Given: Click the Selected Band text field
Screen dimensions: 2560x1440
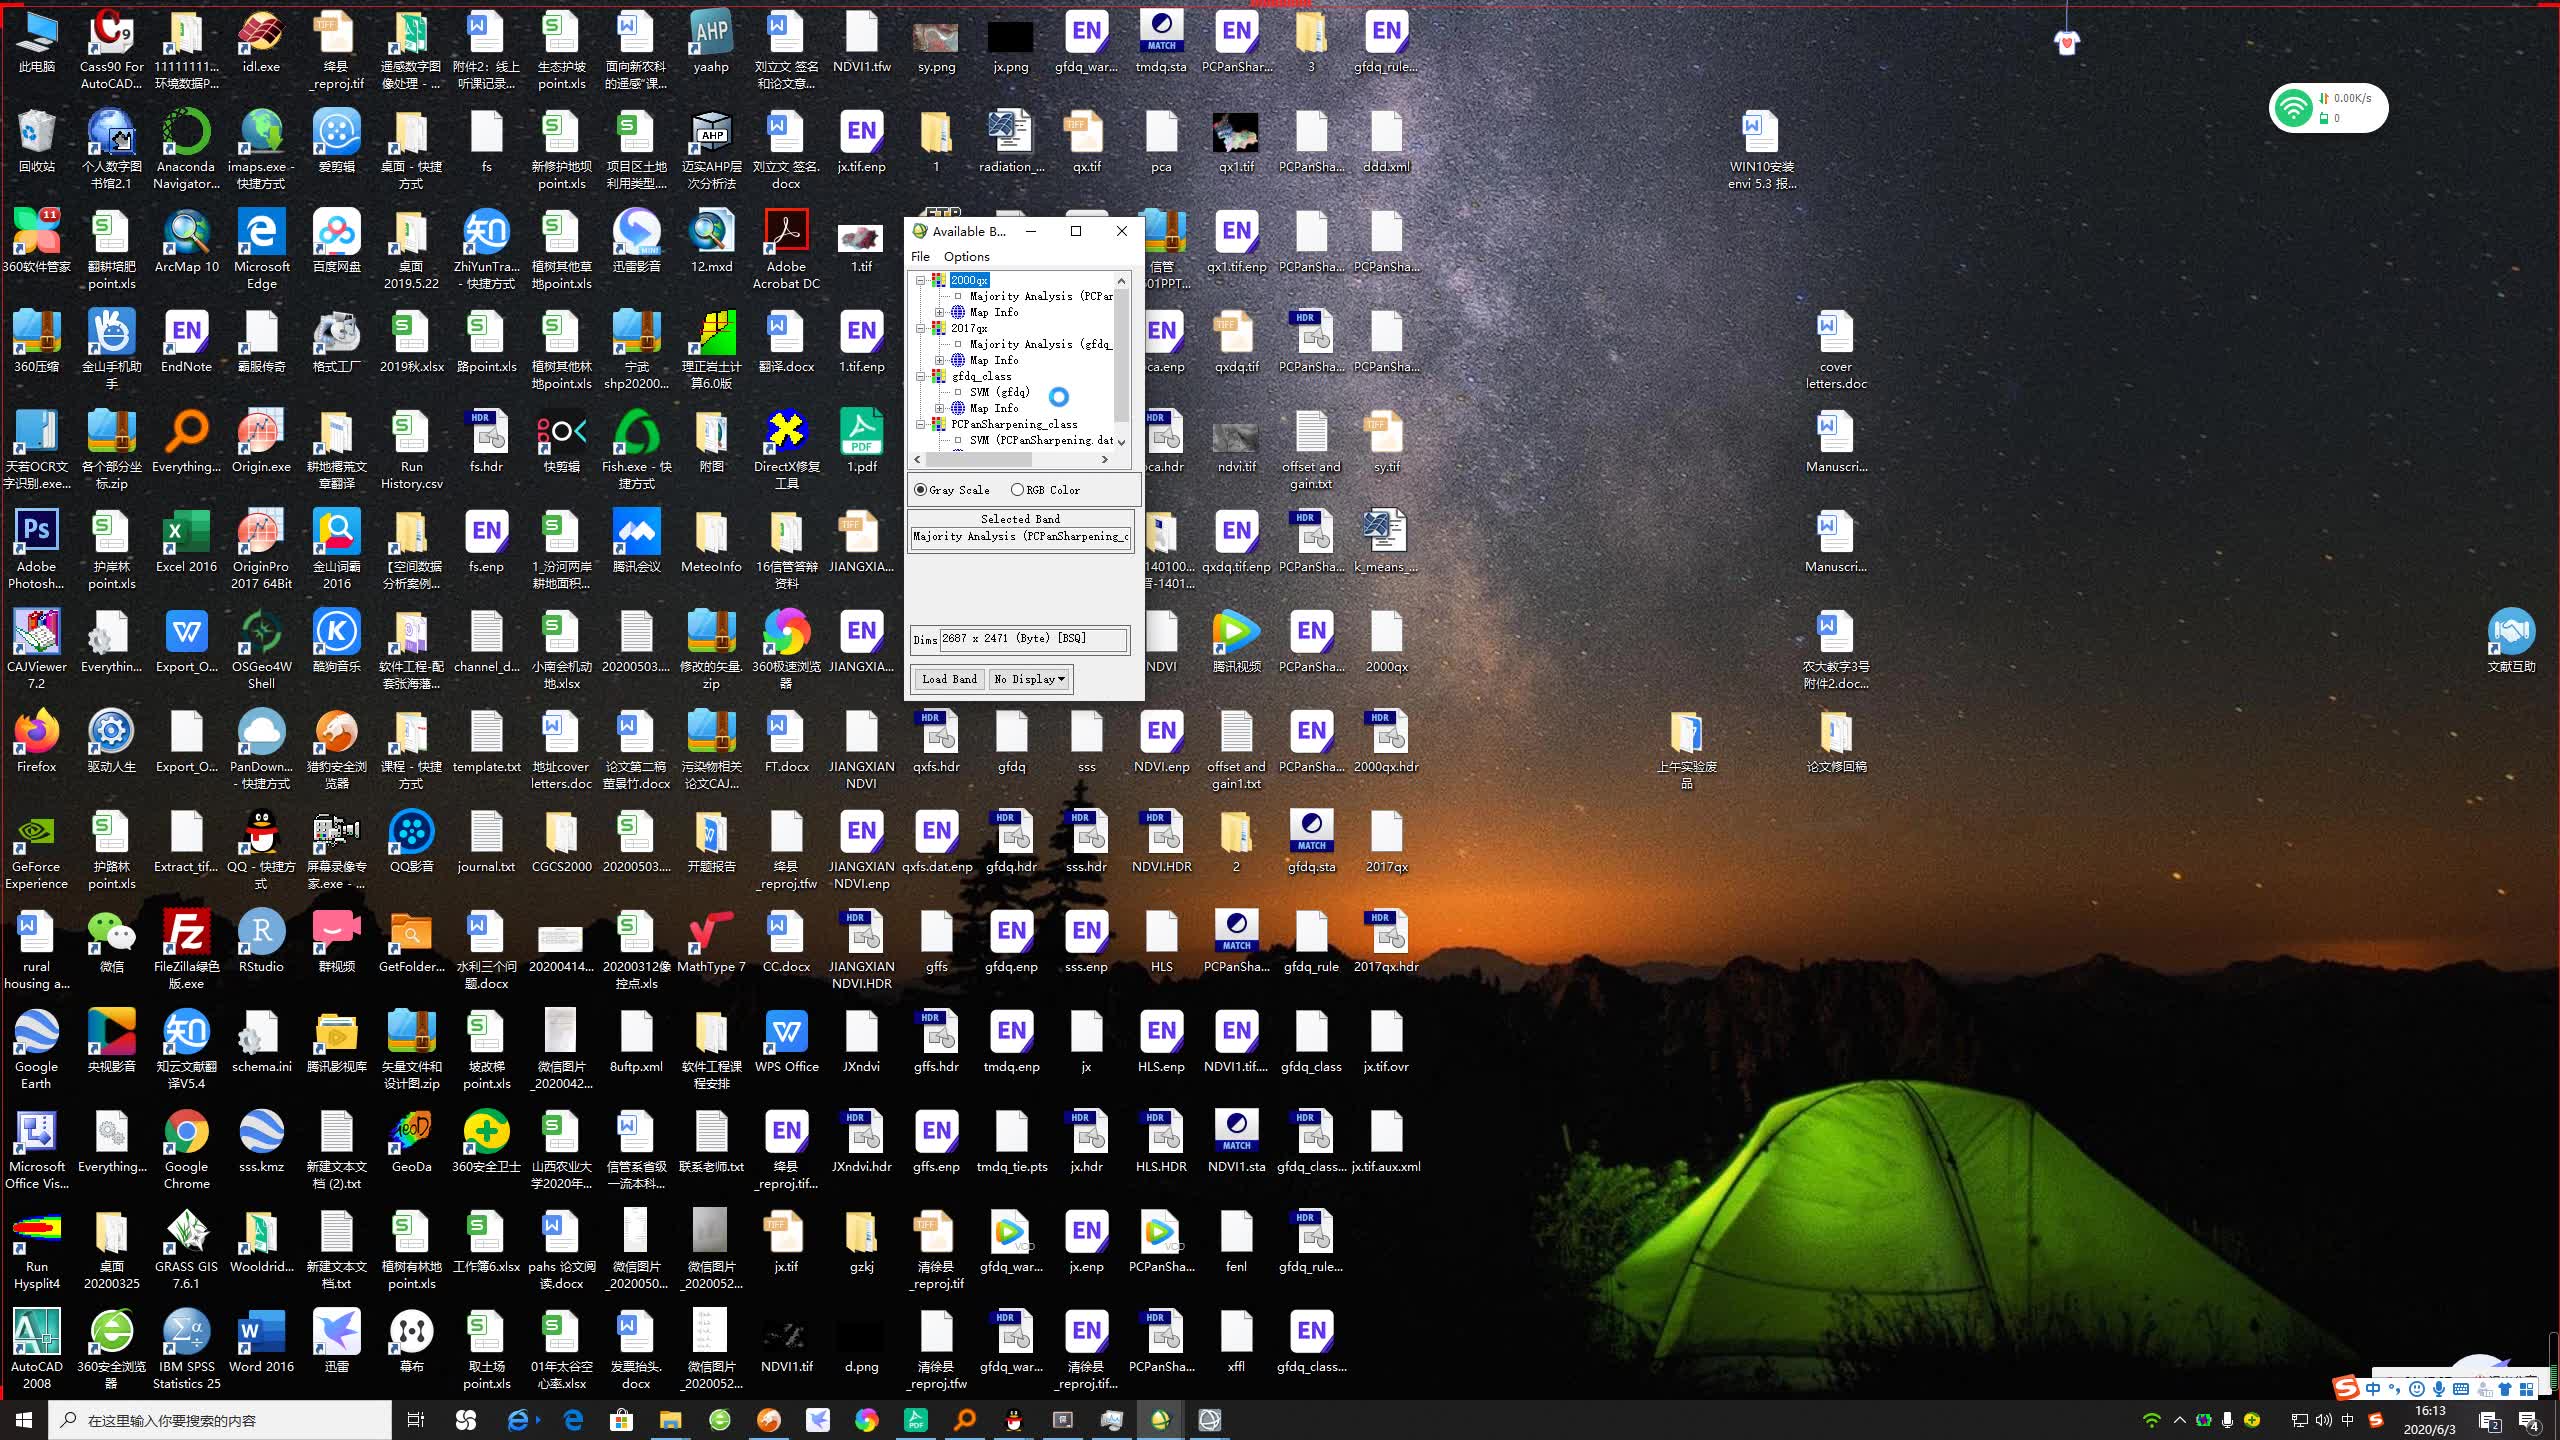Looking at the screenshot, I should [1020, 537].
